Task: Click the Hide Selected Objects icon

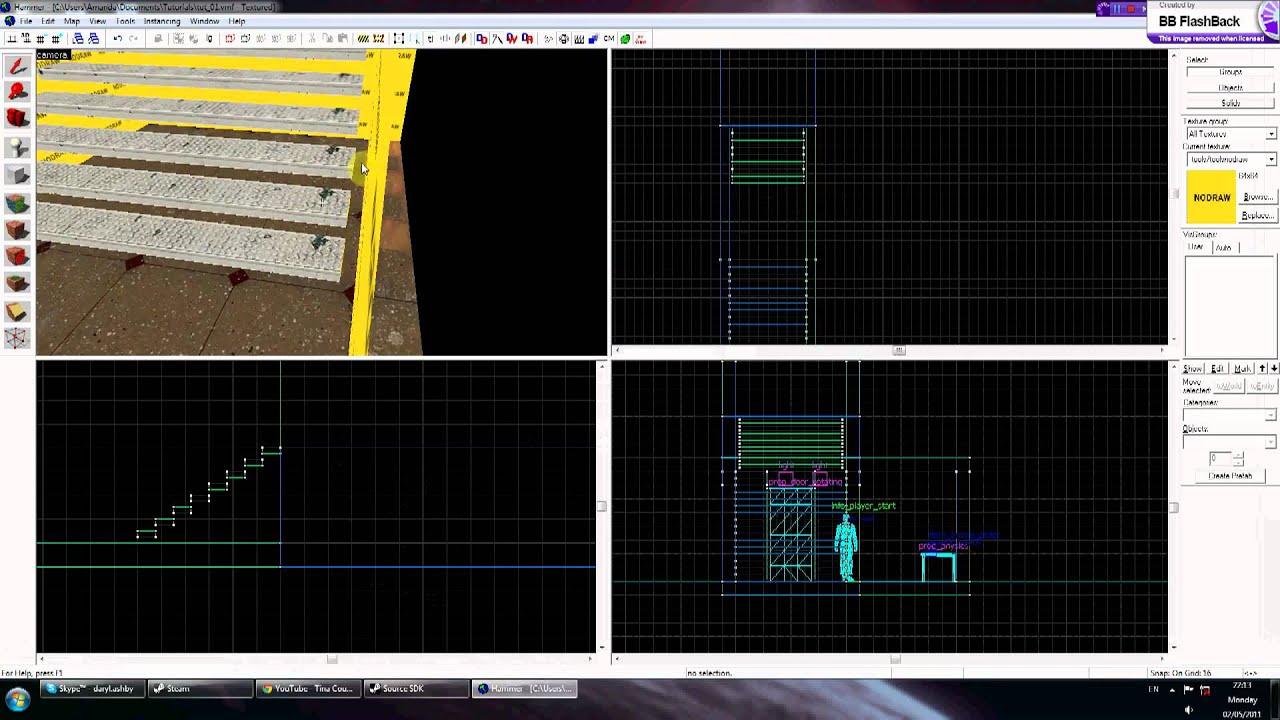Action: pos(229,39)
